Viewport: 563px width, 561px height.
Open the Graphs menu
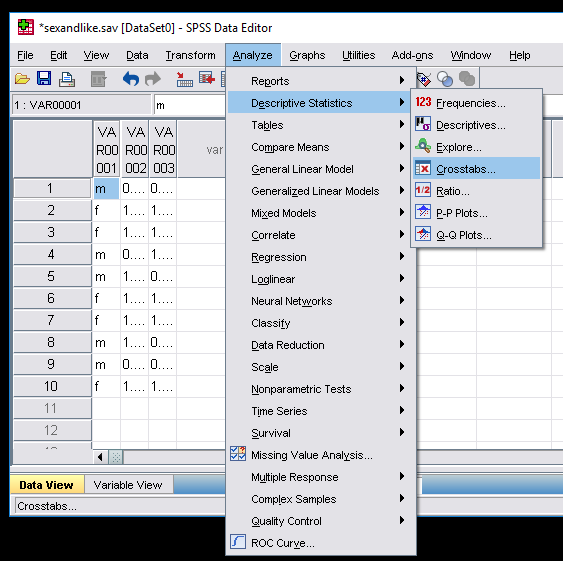pos(307,55)
